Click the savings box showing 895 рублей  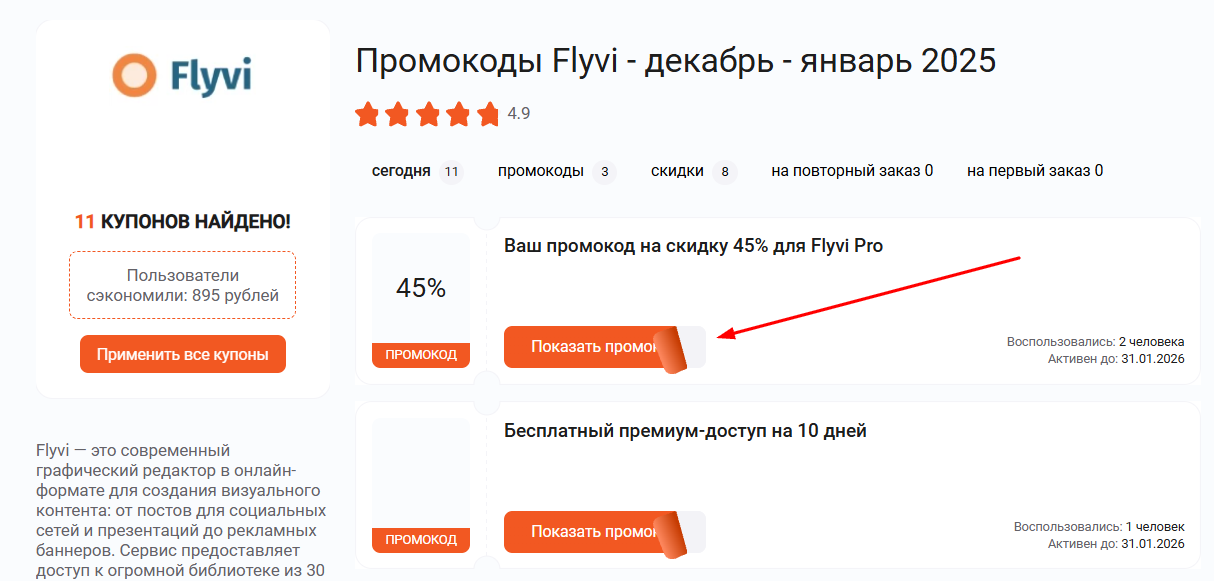(182, 285)
